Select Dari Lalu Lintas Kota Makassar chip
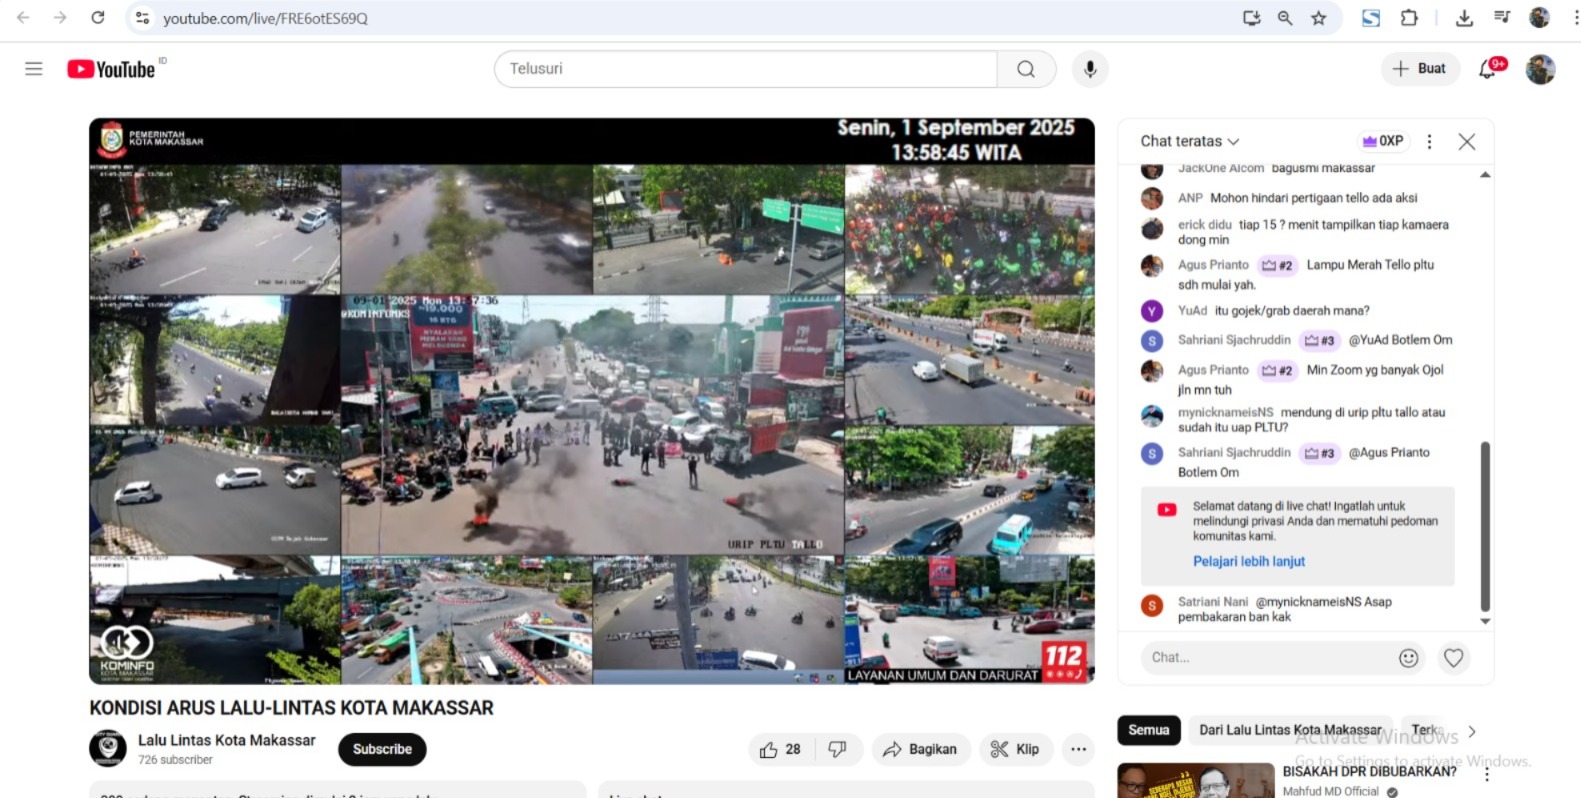 [x=1290, y=730]
